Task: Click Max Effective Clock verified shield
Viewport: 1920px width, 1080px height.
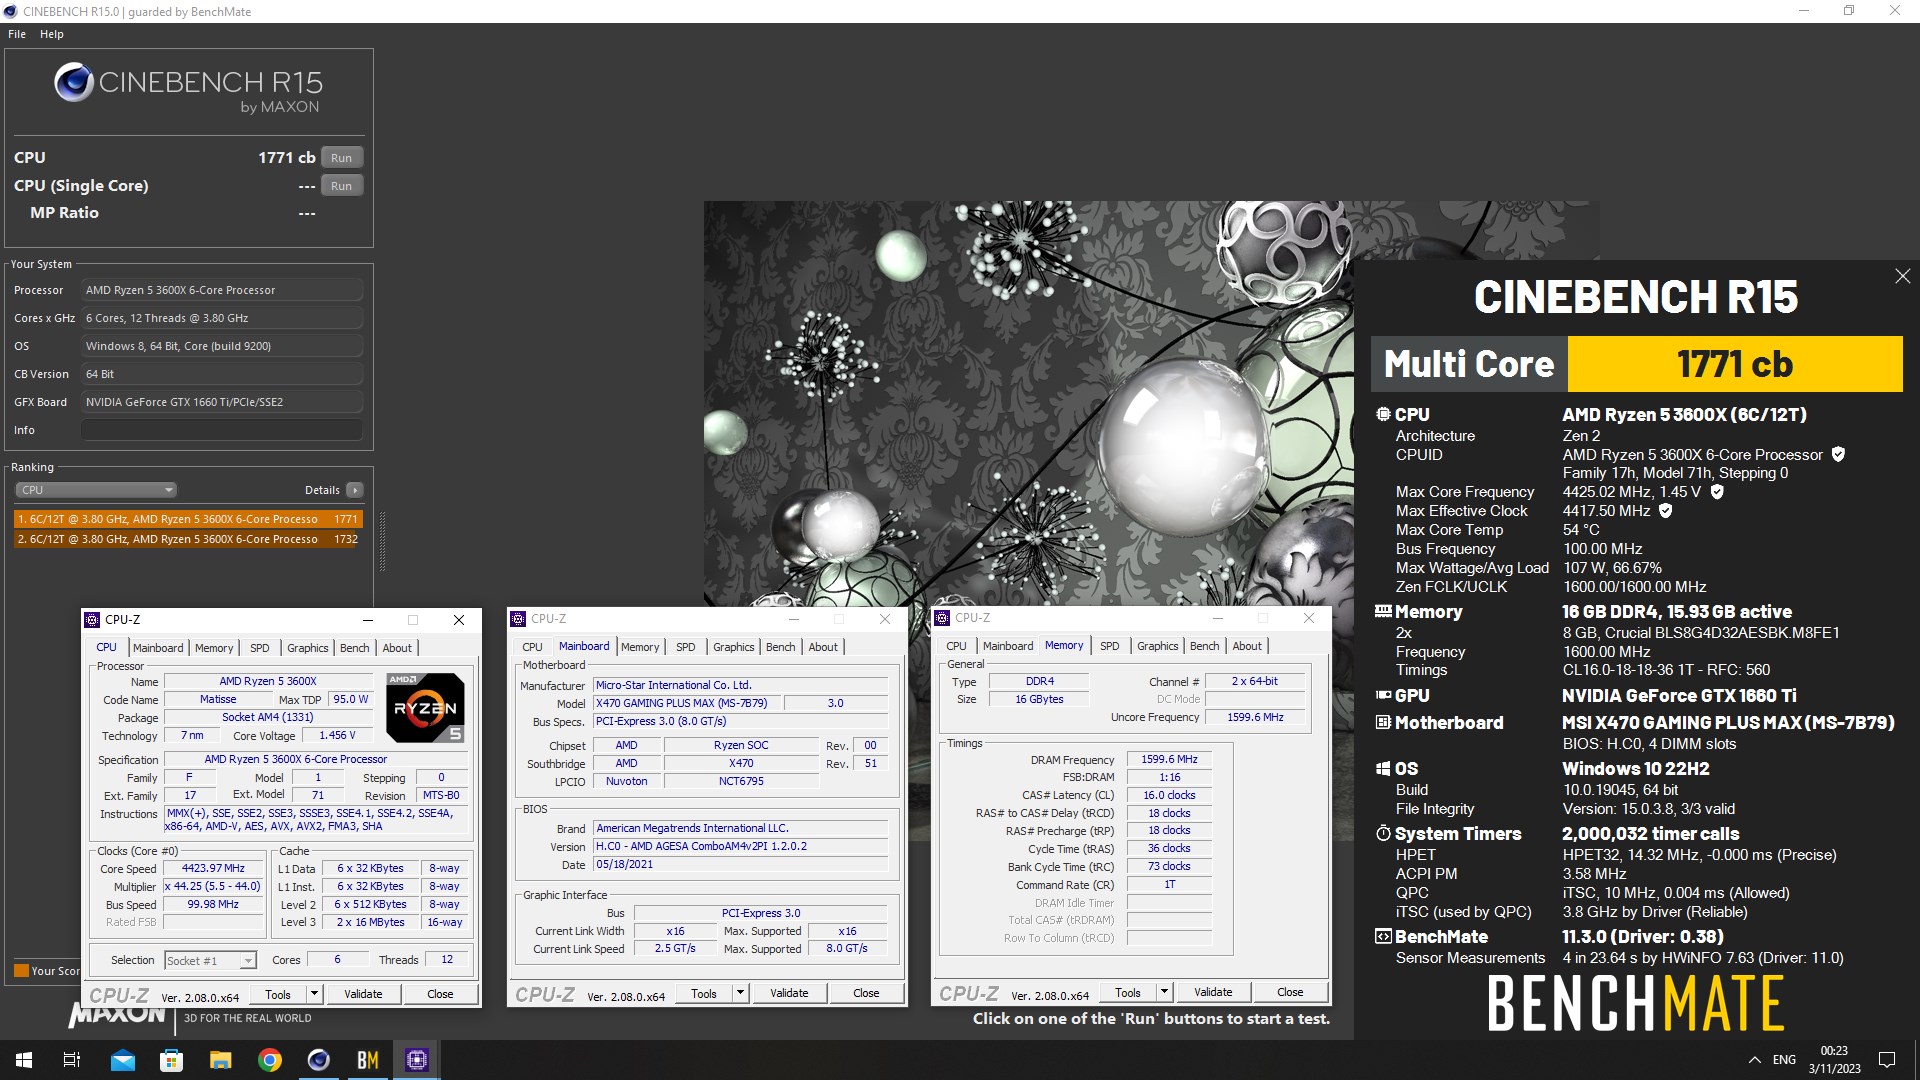Action: tap(1666, 511)
